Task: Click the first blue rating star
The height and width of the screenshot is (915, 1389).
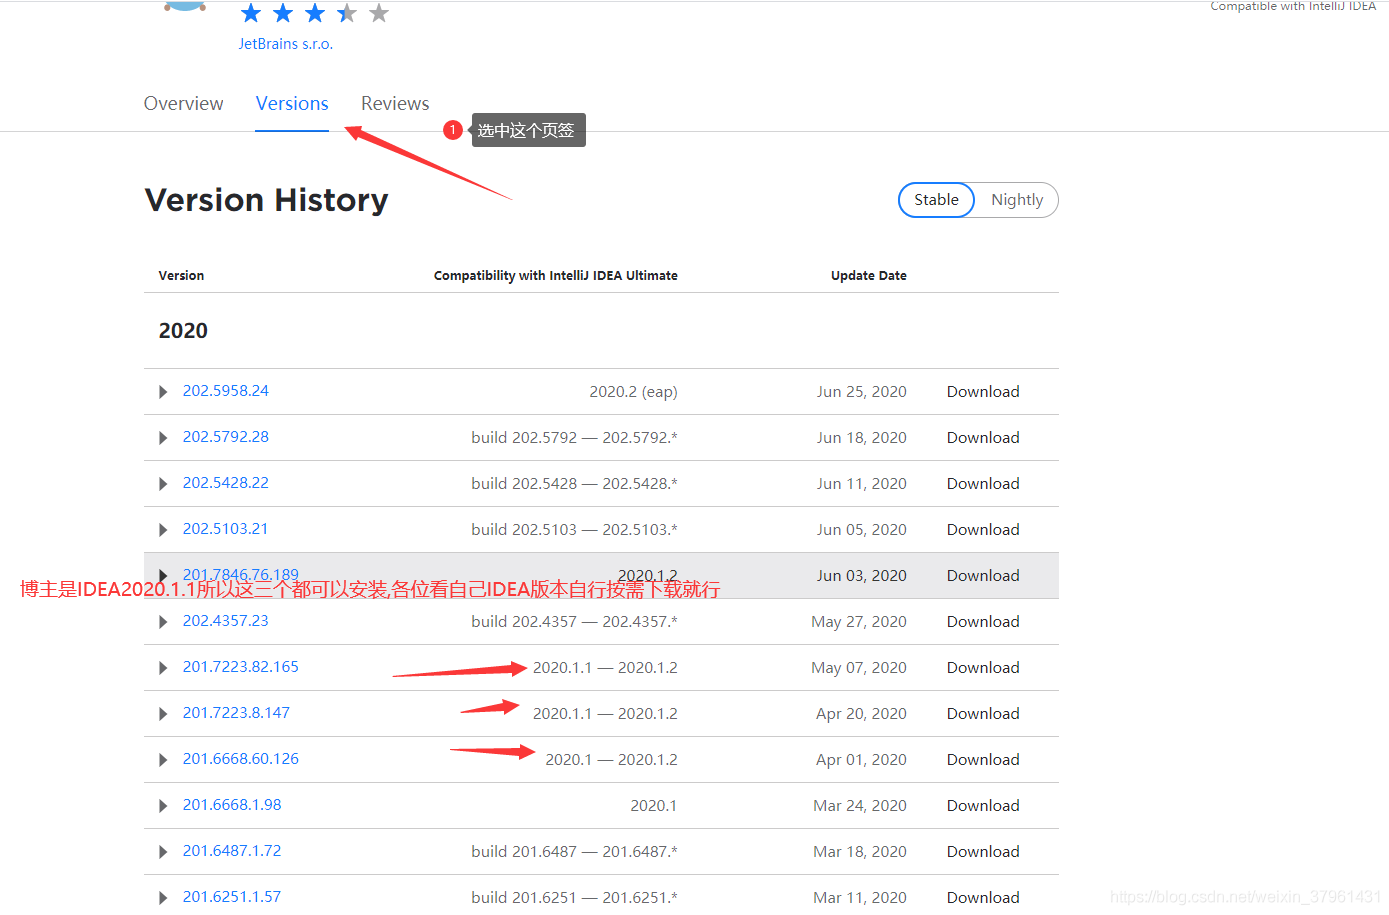Action: click(x=251, y=13)
